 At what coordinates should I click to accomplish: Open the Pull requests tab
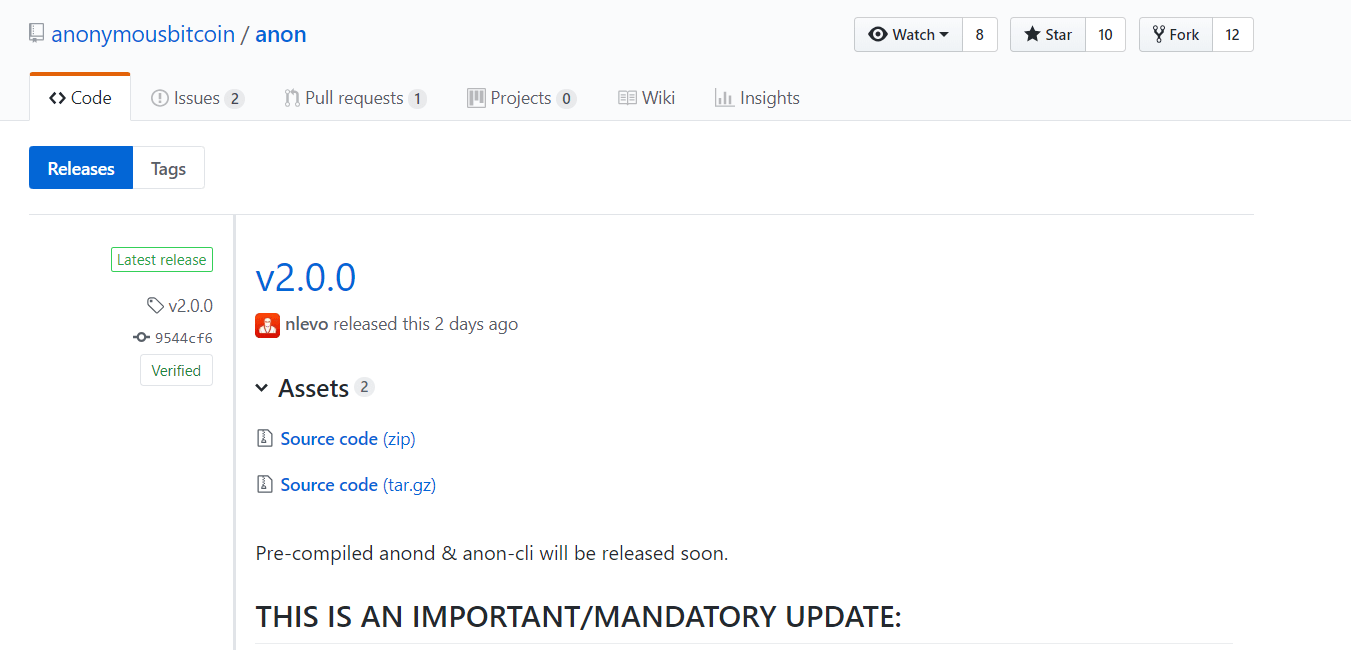tap(355, 98)
